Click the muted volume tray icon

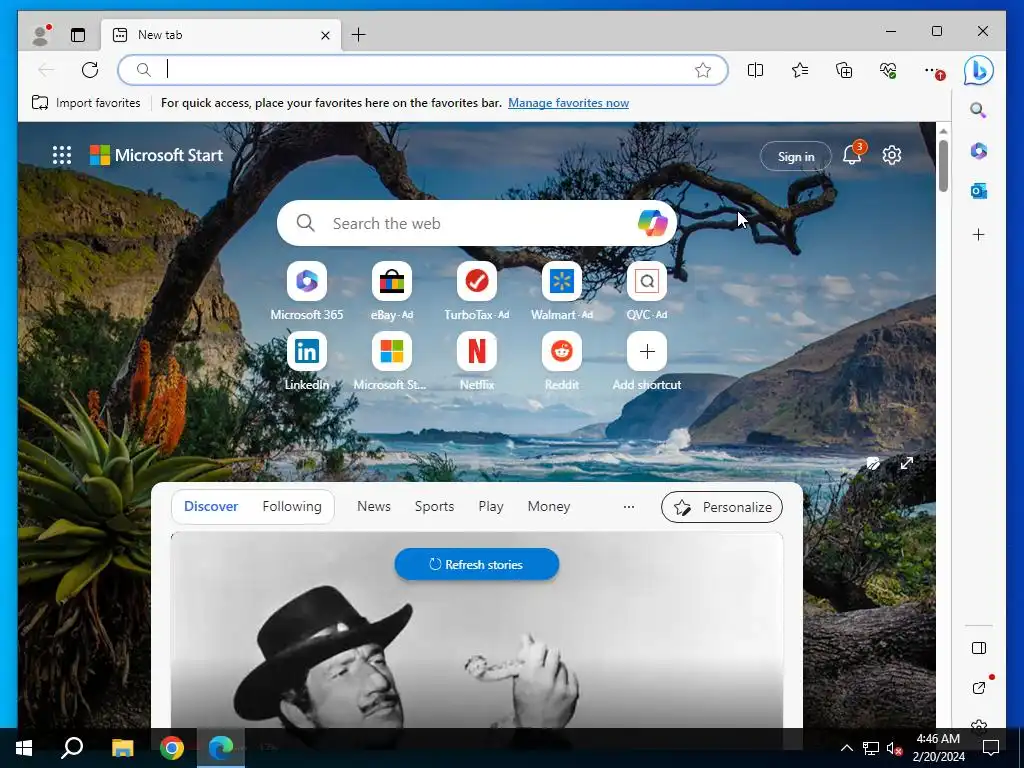click(x=893, y=748)
